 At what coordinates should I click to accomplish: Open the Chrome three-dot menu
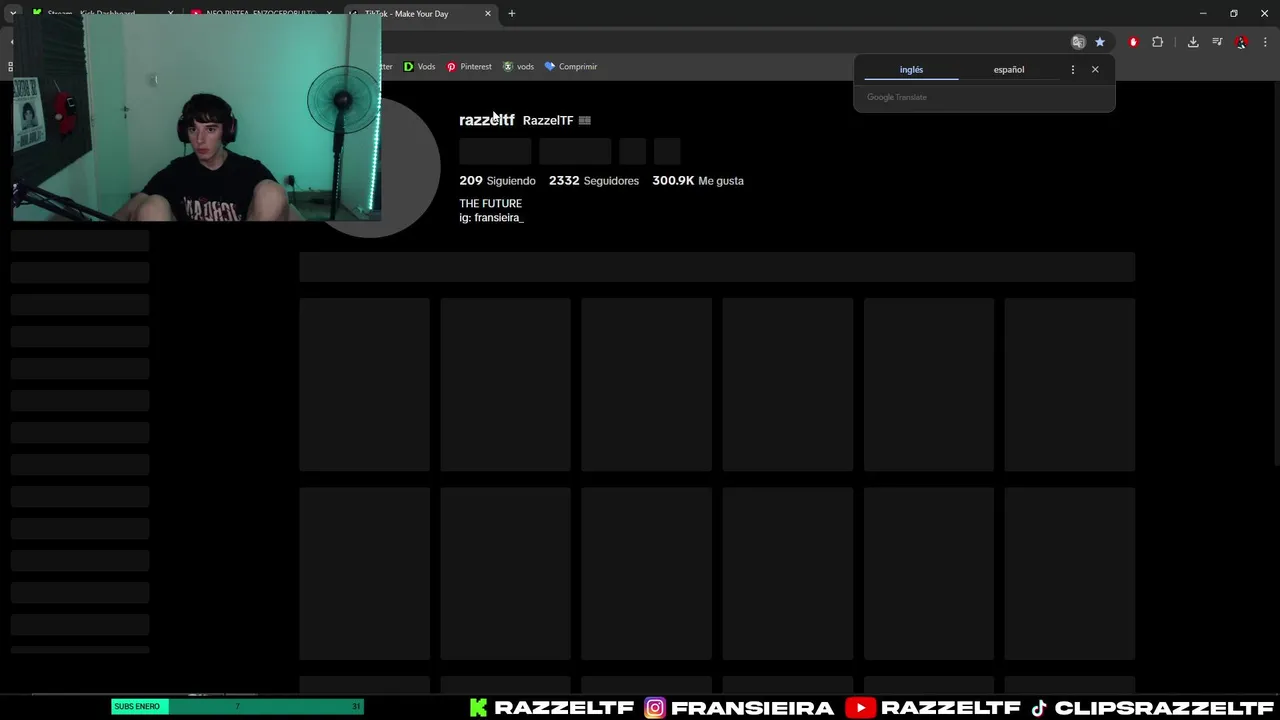click(1265, 42)
